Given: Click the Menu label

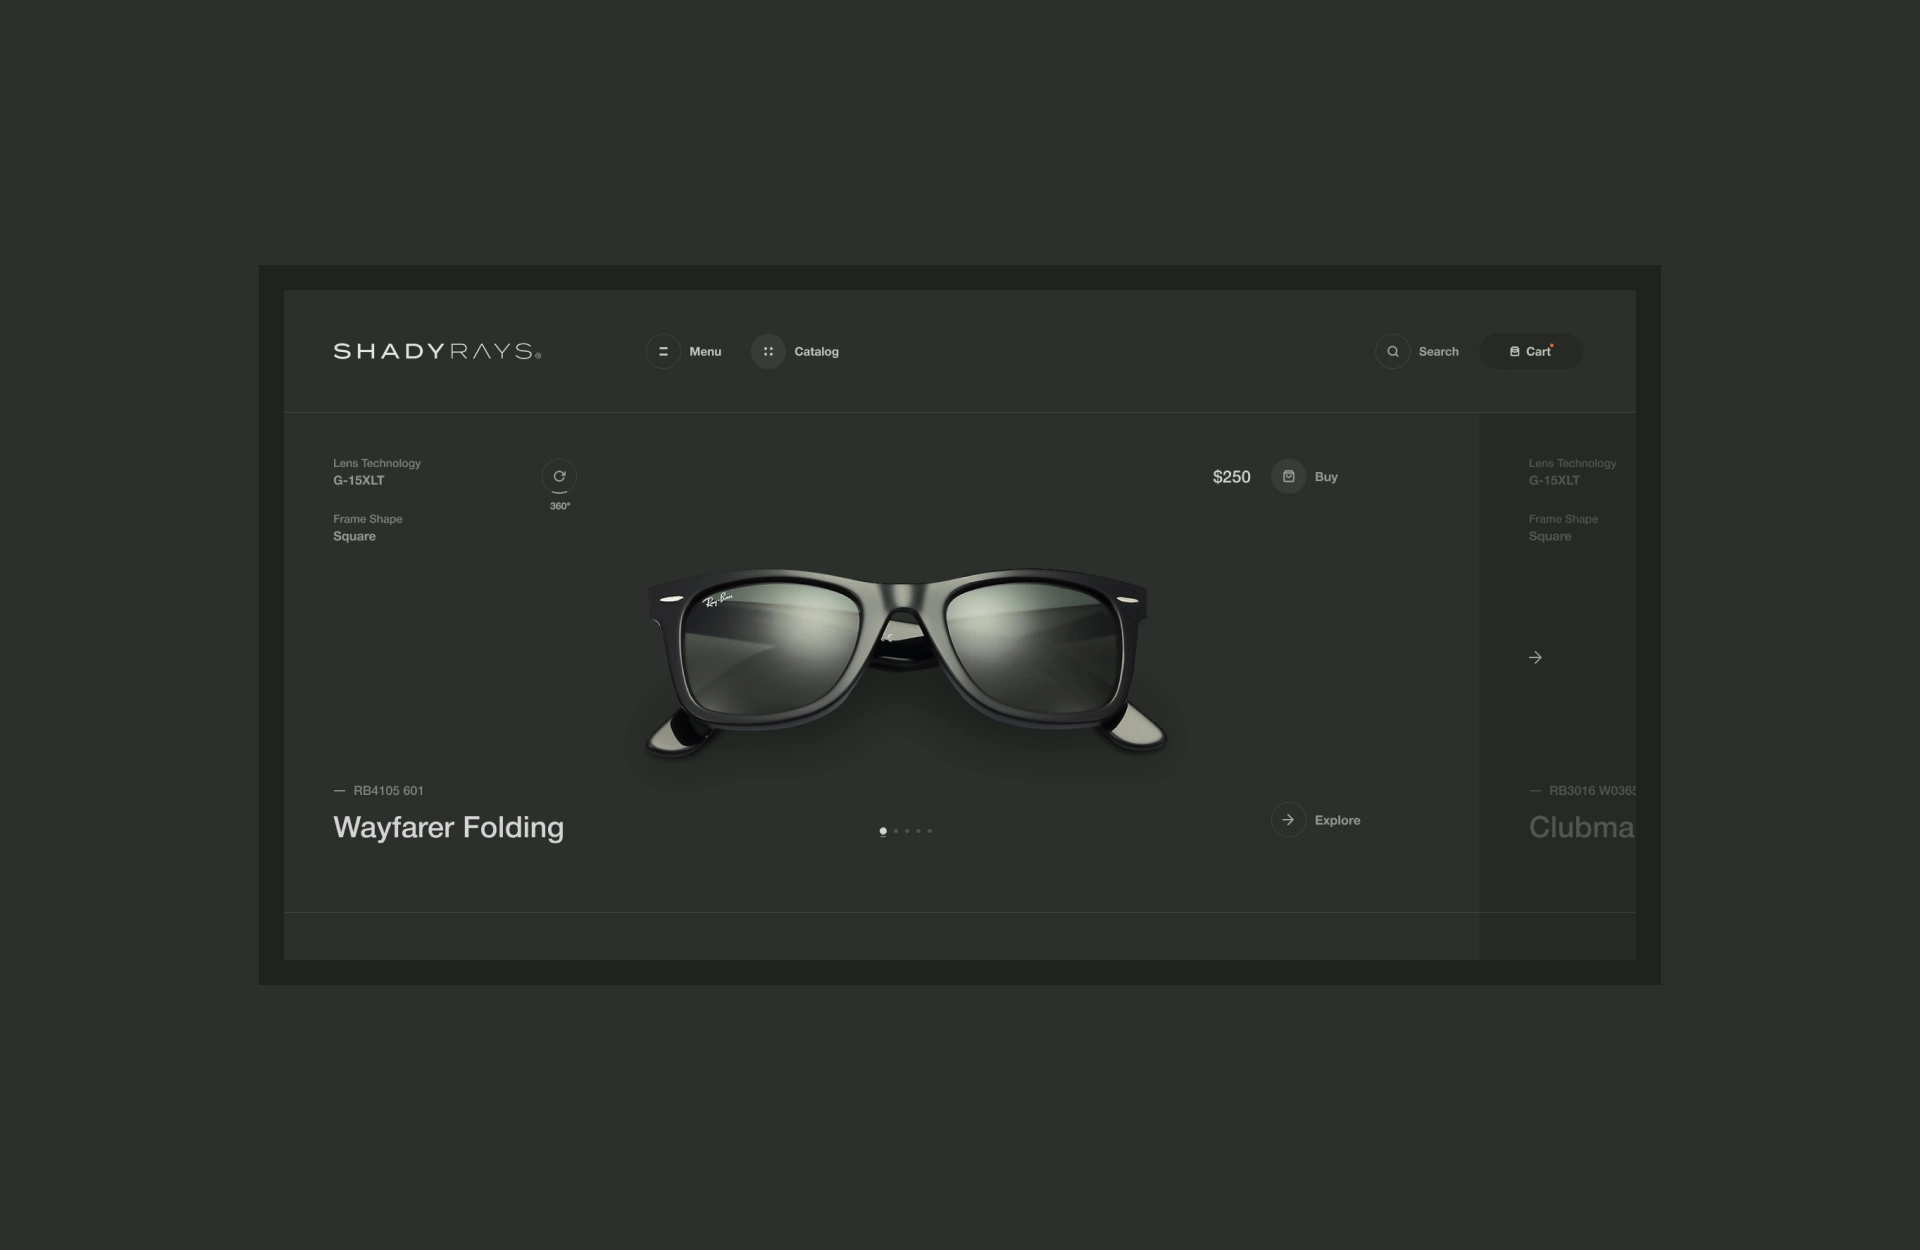Looking at the screenshot, I should 705,351.
